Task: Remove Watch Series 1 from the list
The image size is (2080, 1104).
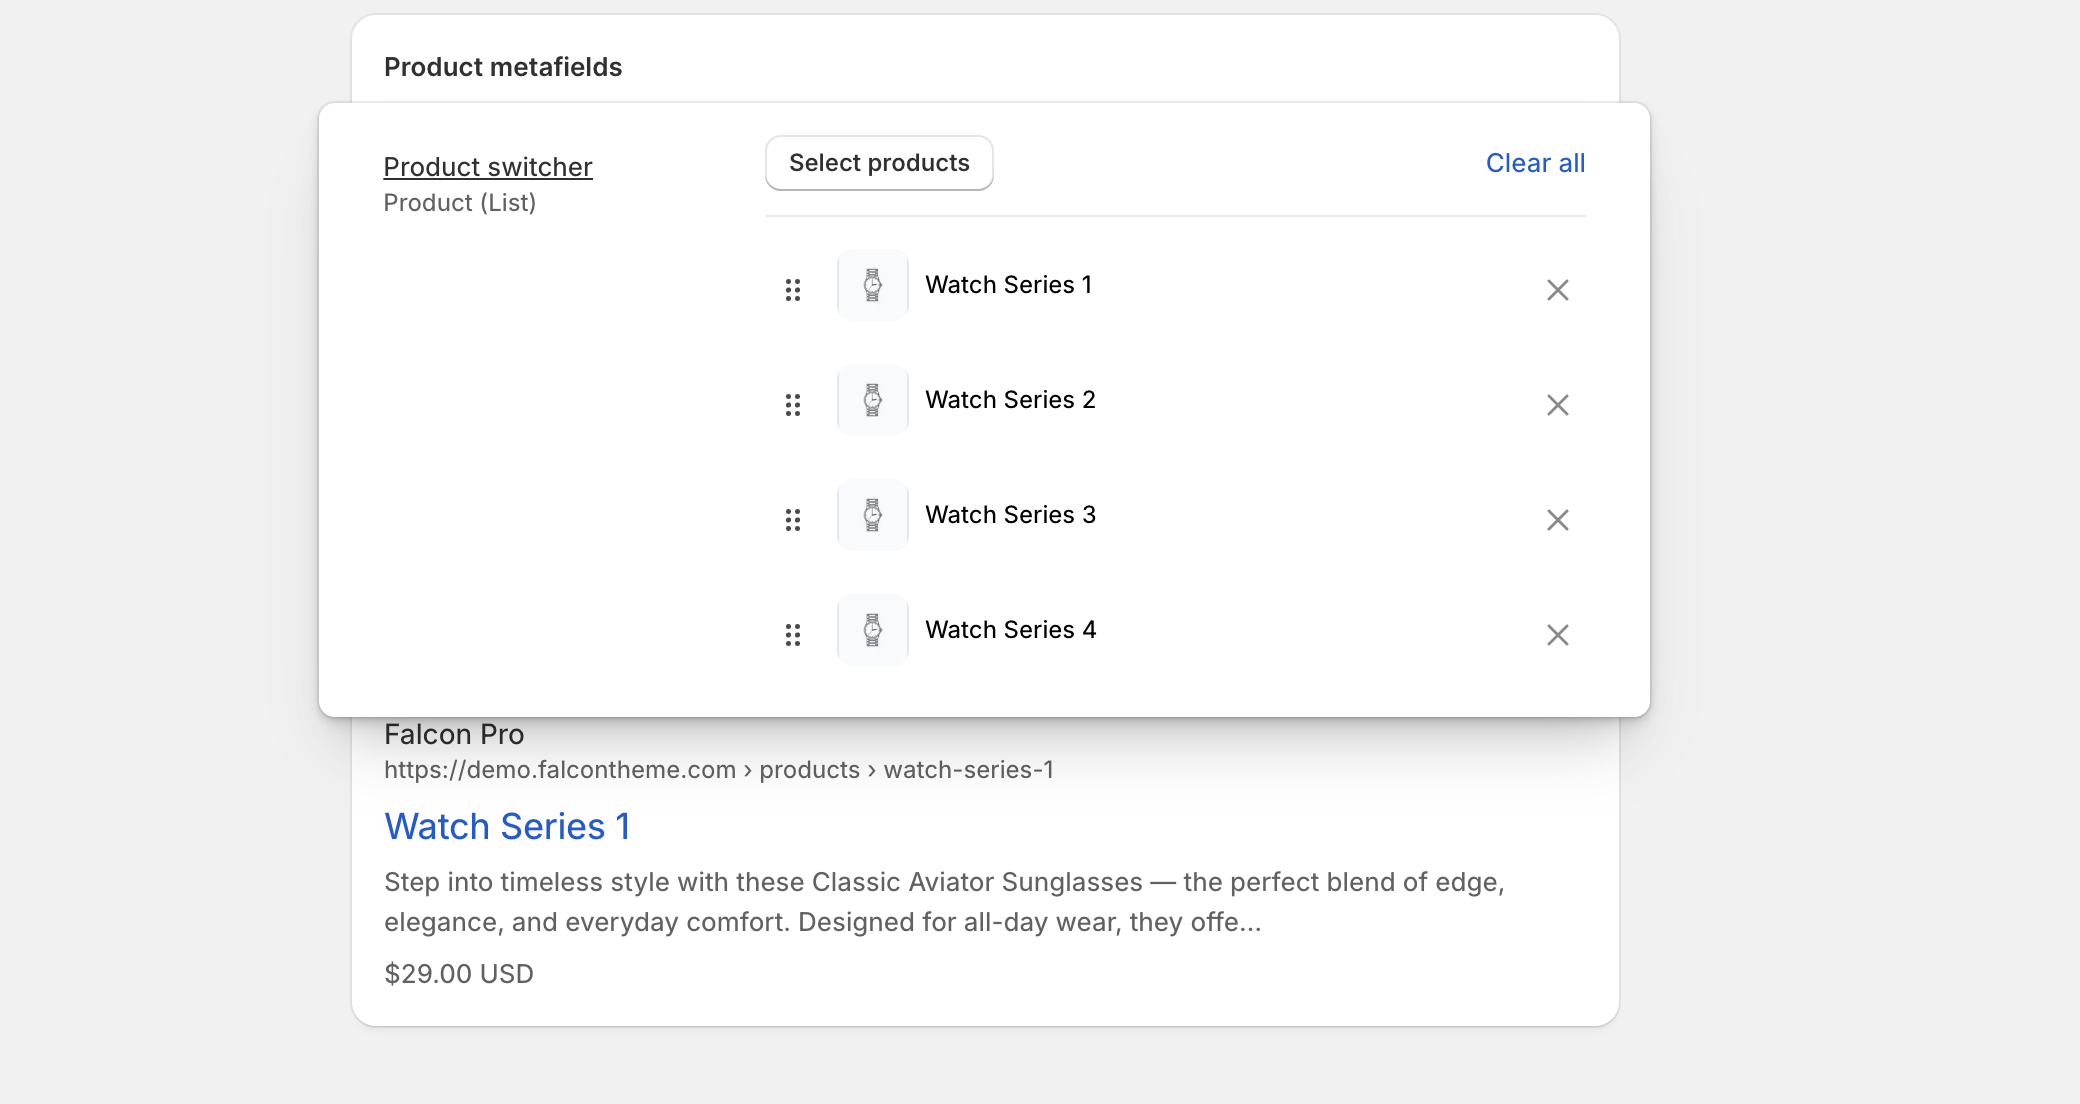Action: 1557,290
